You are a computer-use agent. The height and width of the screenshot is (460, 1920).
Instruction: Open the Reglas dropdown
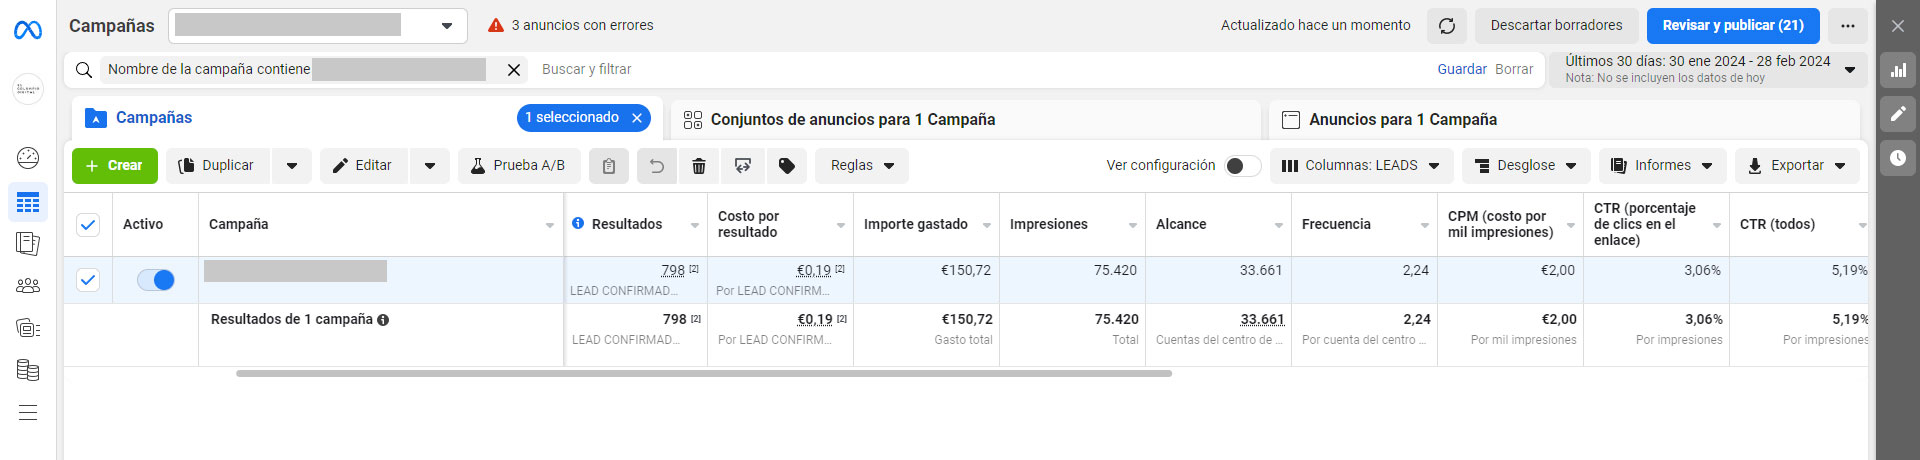tap(862, 166)
